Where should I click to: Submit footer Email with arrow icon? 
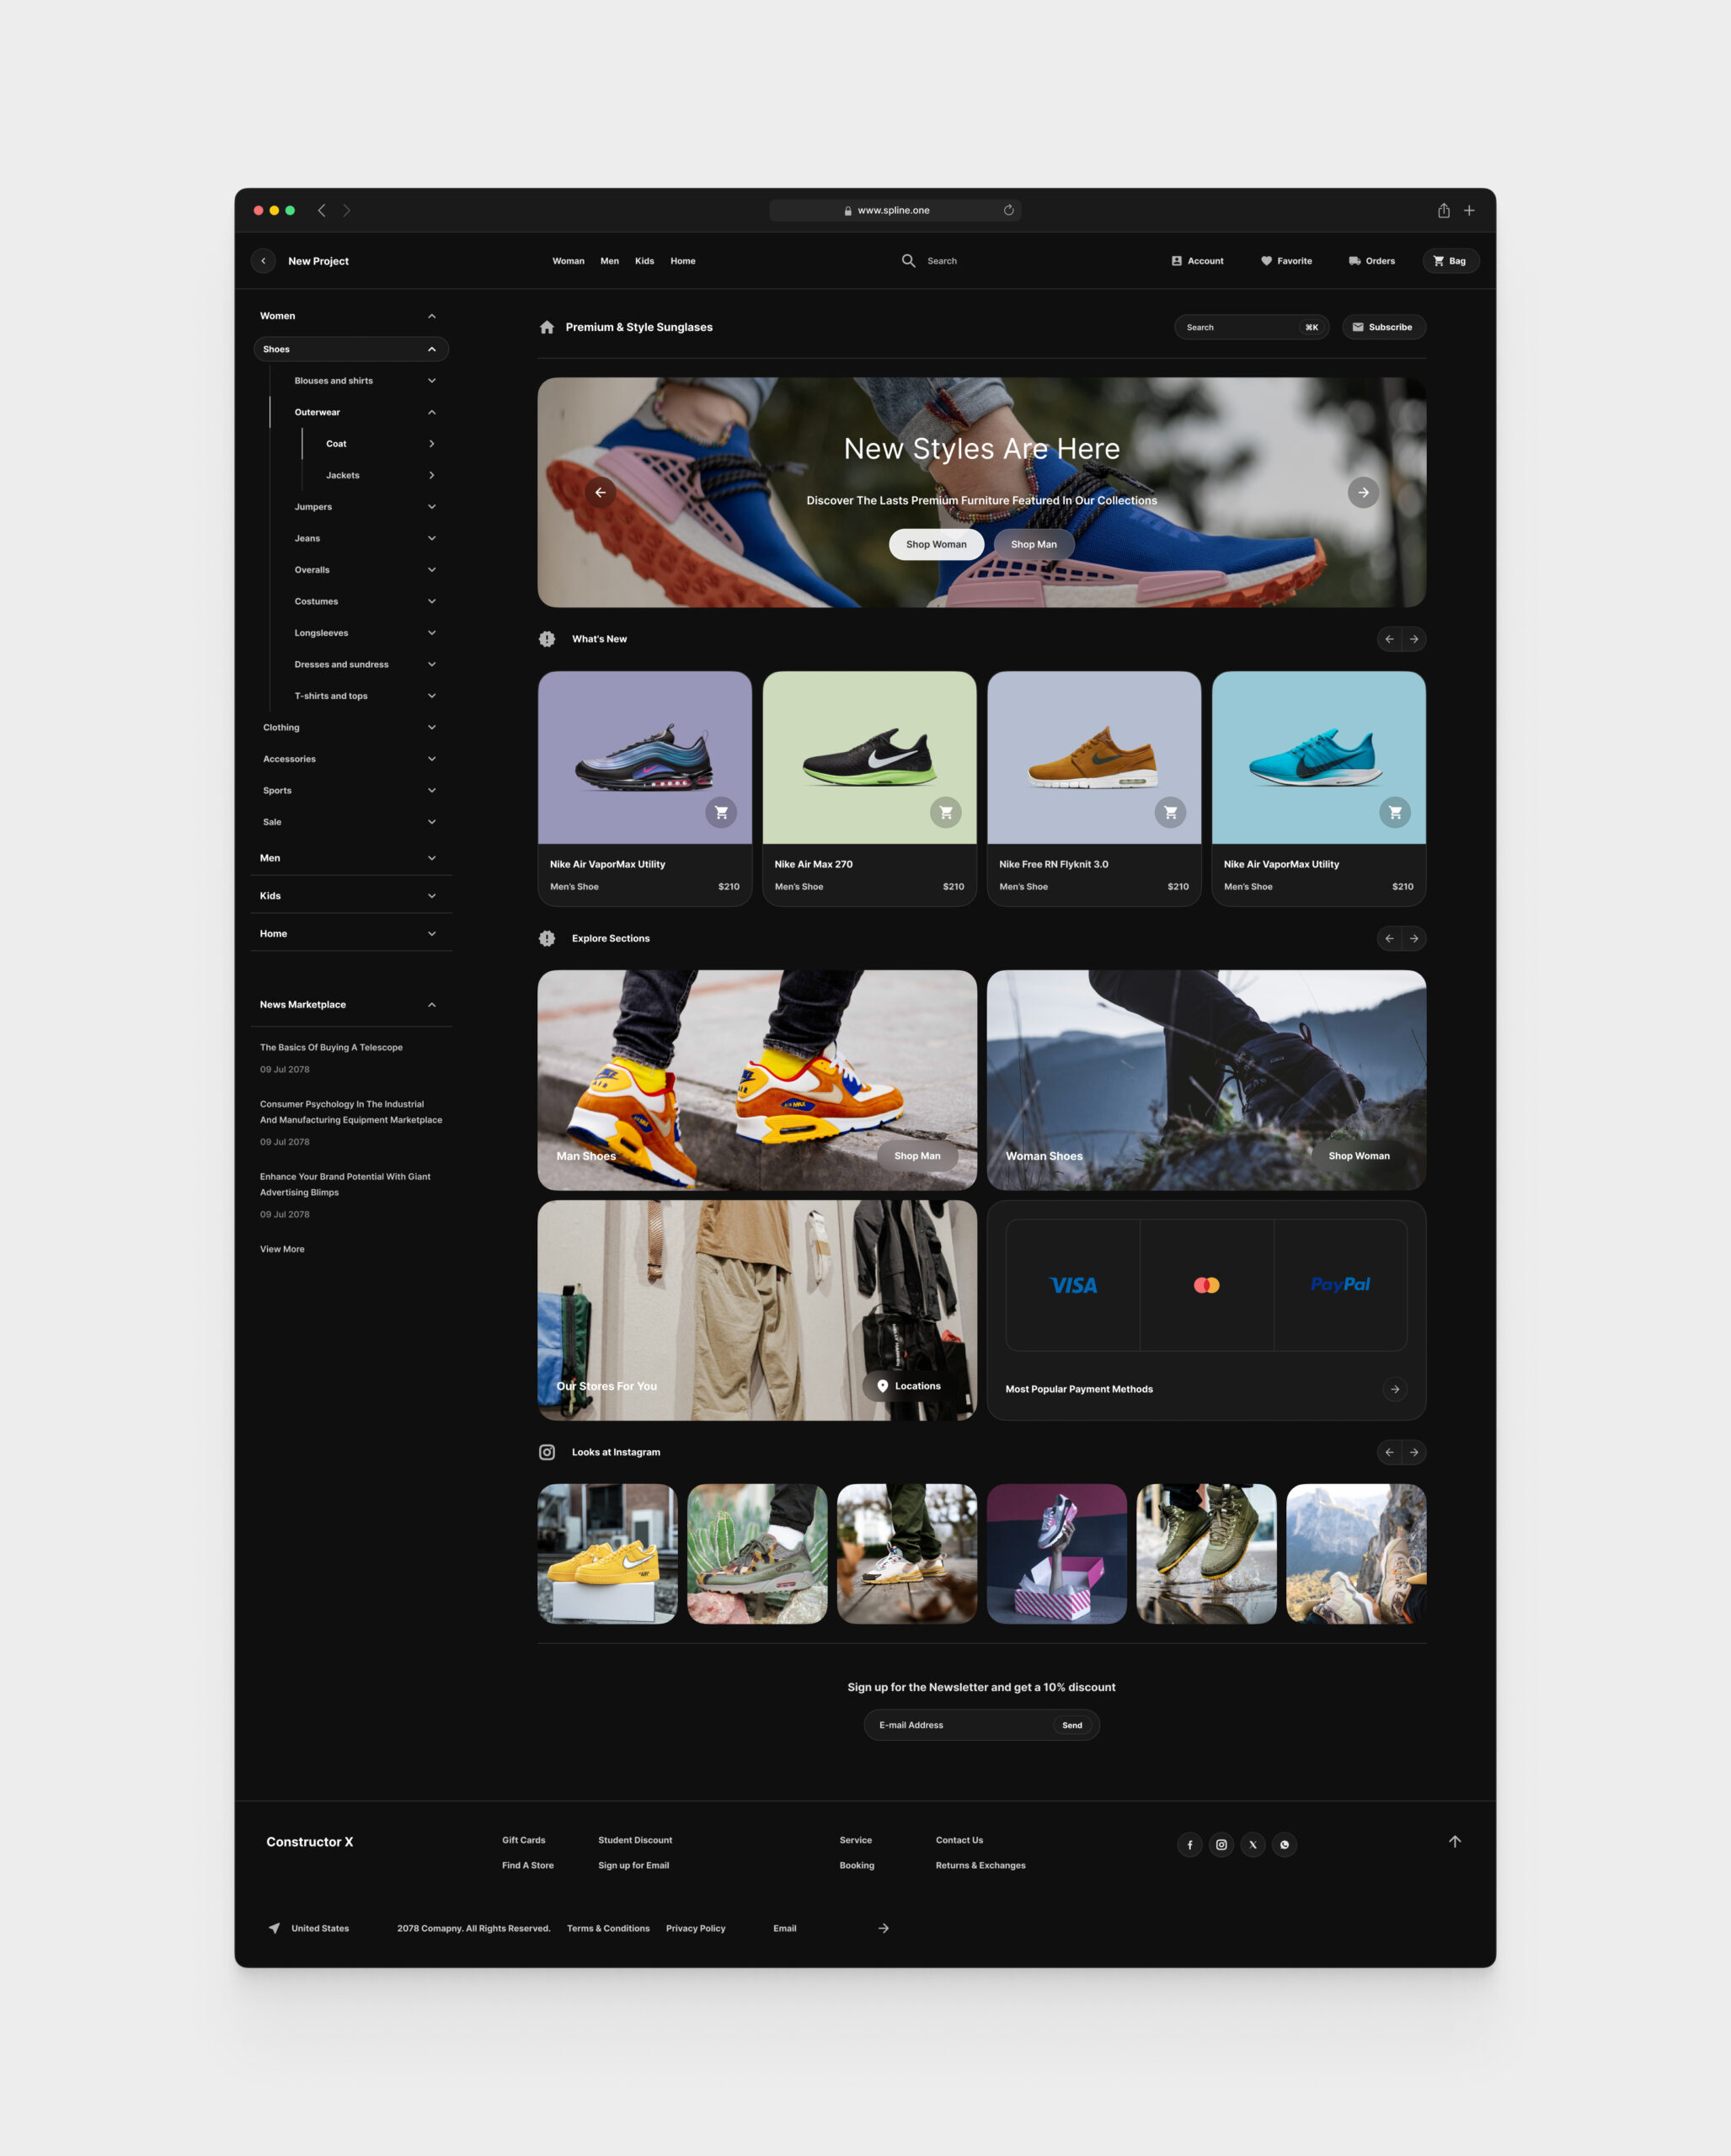883,1928
